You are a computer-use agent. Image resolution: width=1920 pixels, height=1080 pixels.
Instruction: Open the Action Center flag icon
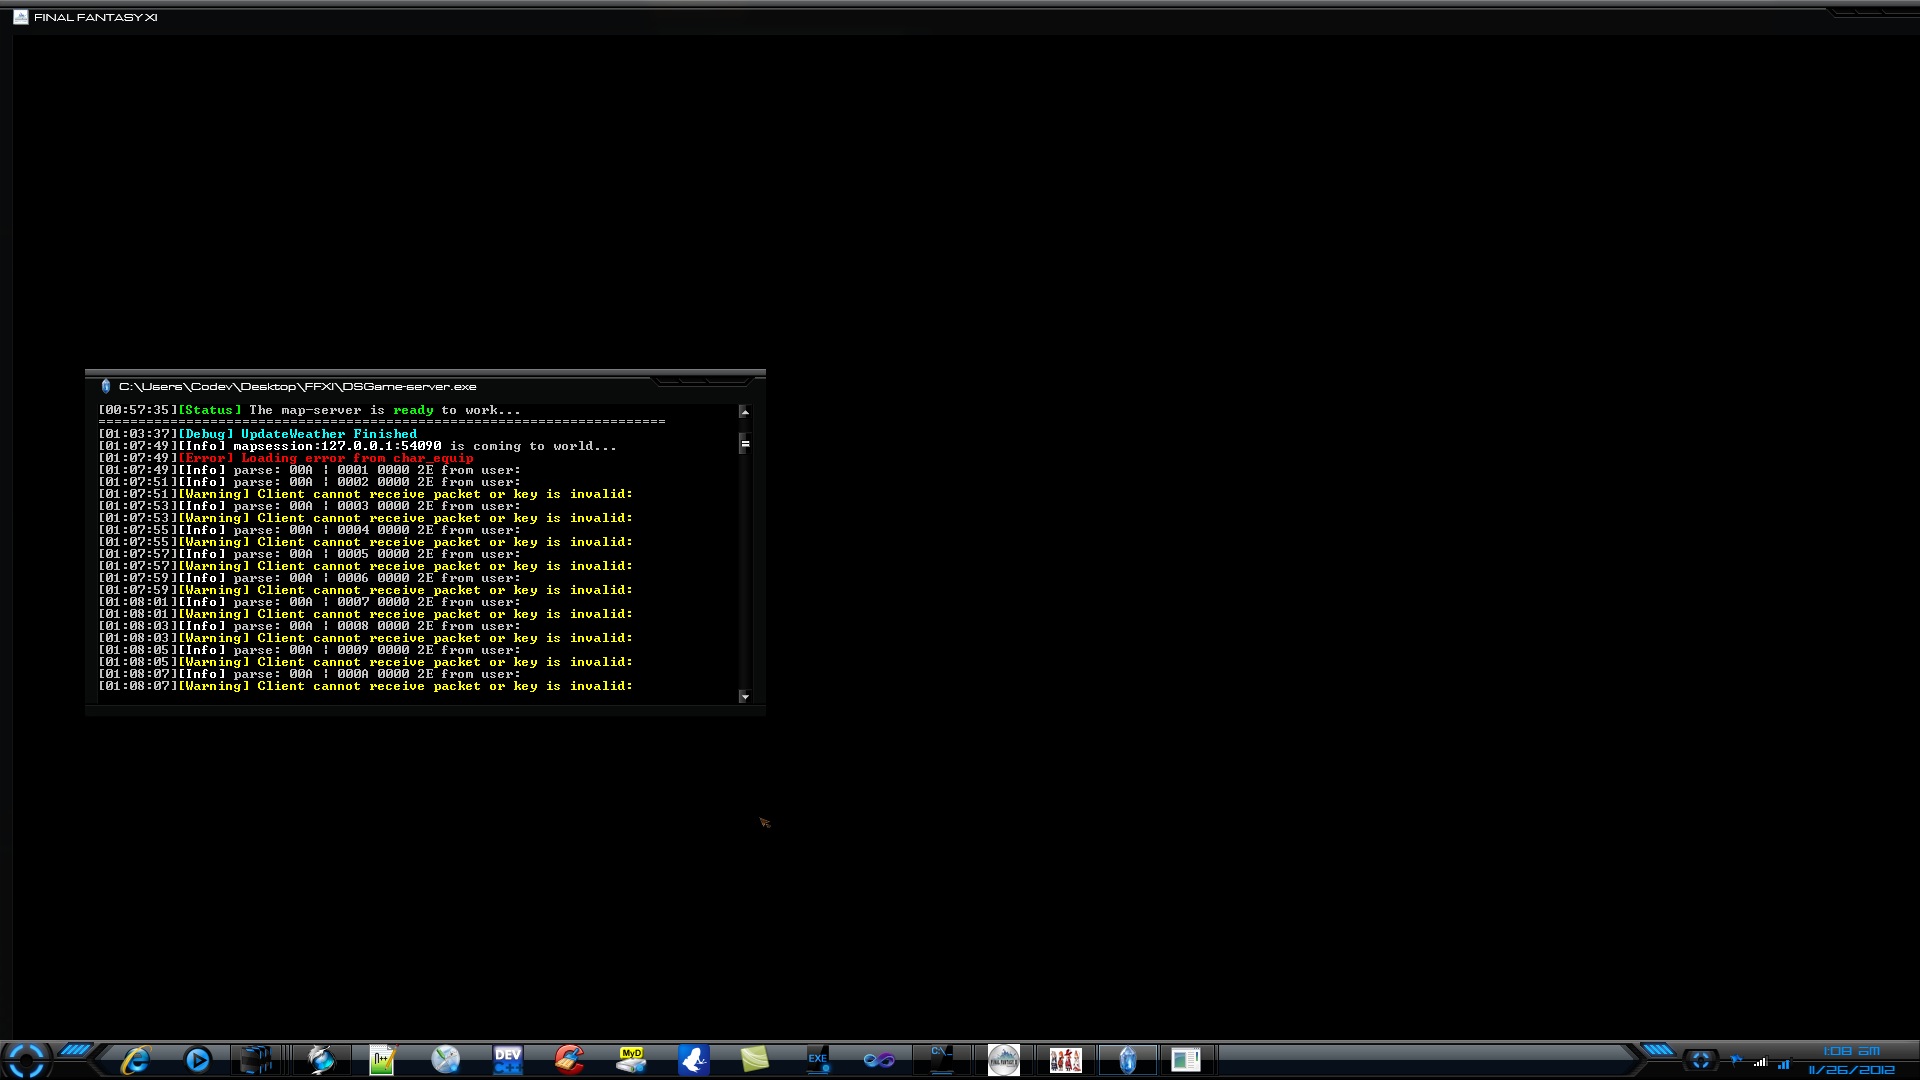pos(1736,1061)
